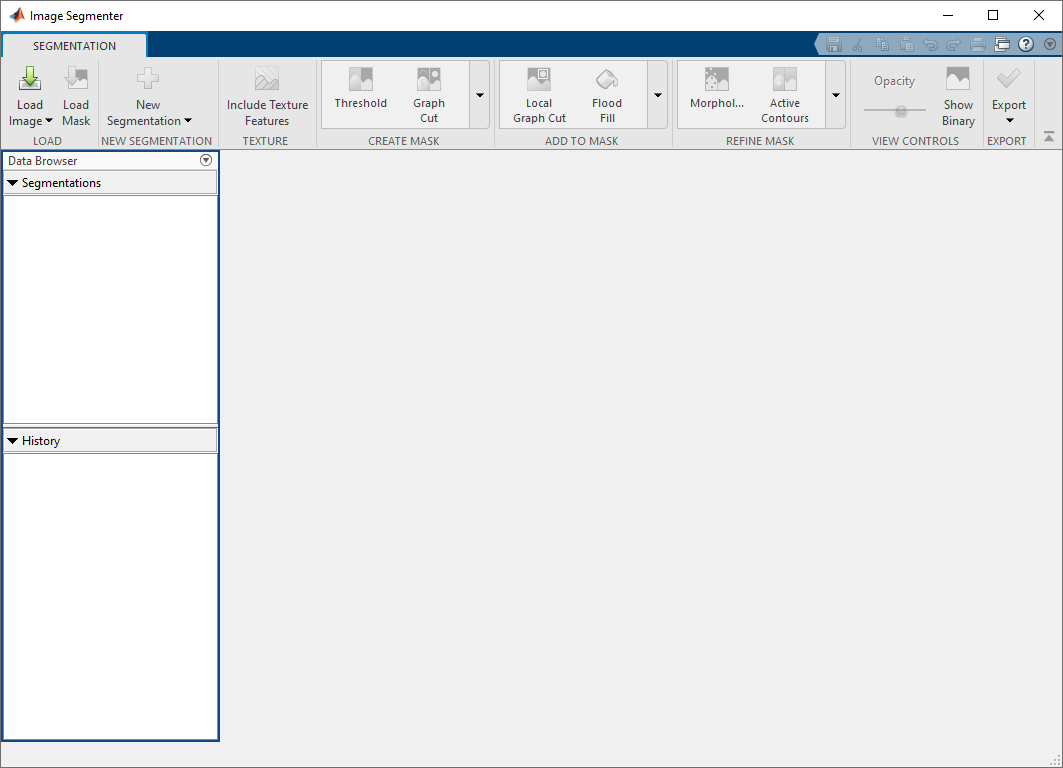Open the Data Browser options menu
The image size is (1063, 768).
click(206, 160)
